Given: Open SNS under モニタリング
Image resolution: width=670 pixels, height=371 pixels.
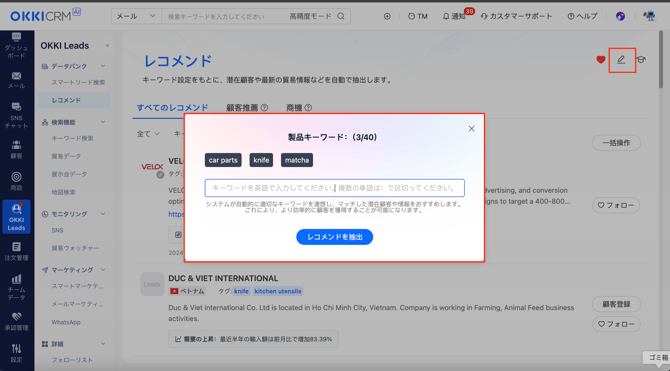Looking at the screenshot, I should [x=57, y=230].
